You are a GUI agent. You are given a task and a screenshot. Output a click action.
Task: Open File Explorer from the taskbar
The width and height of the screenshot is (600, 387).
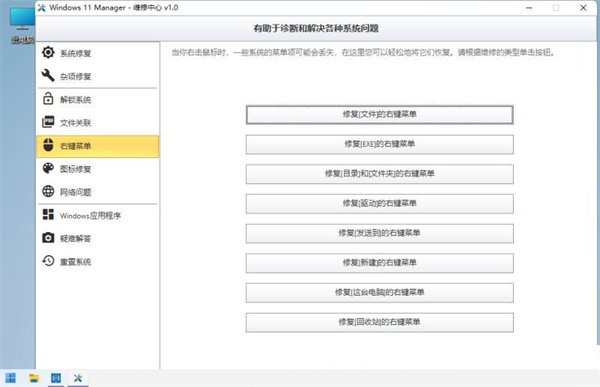(34, 378)
